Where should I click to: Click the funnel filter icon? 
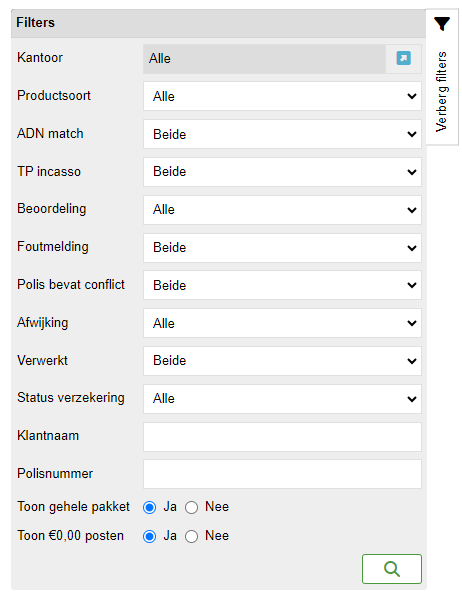442,24
